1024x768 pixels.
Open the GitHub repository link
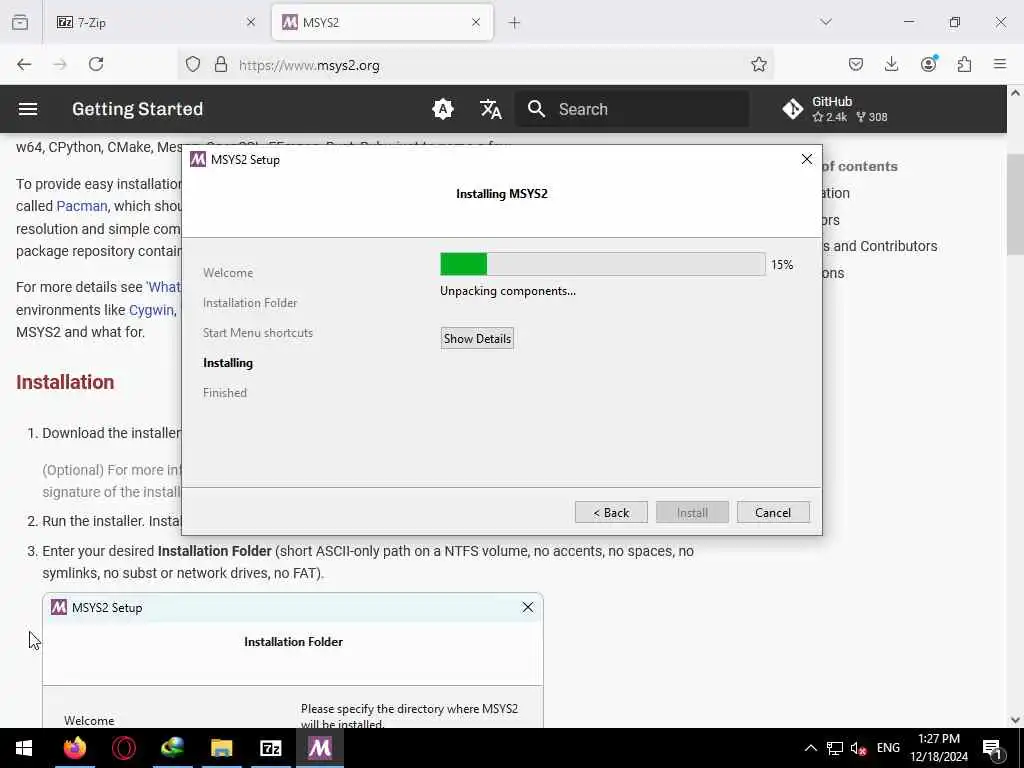pos(835,109)
